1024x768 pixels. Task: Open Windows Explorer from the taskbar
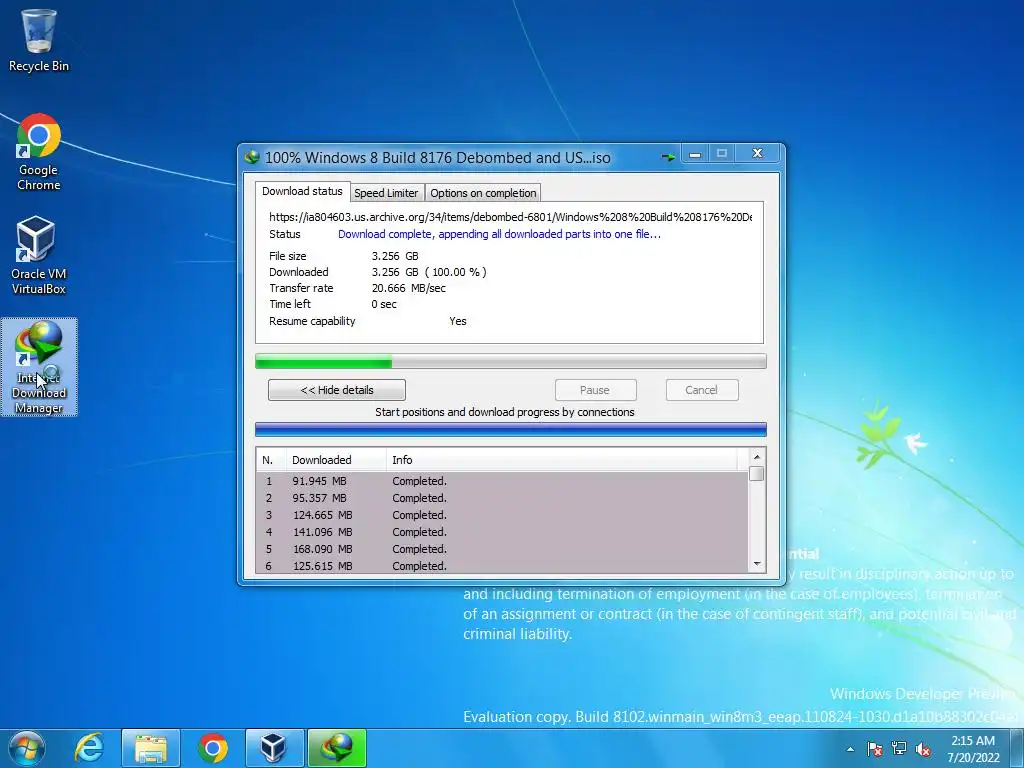click(x=151, y=748)
